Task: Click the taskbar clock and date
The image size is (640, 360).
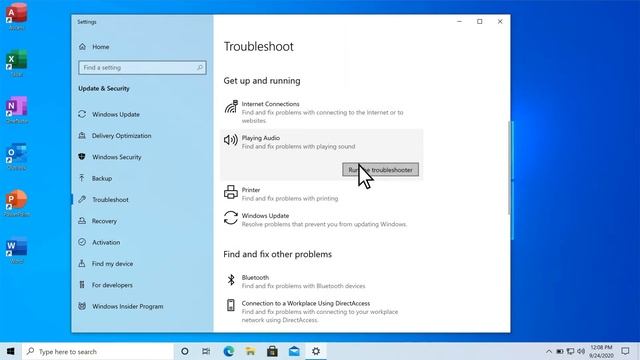Action: pyautogui.click(x=601, y=351)
